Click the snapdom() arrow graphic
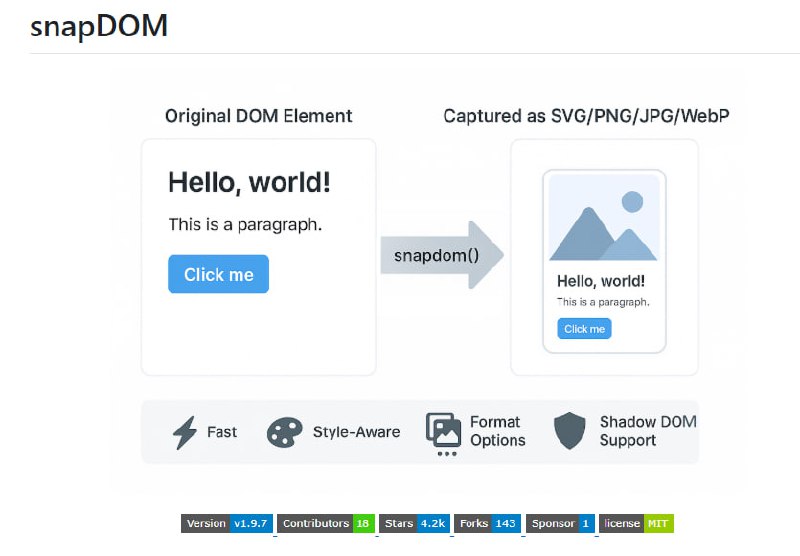 (x=441, y=255)
